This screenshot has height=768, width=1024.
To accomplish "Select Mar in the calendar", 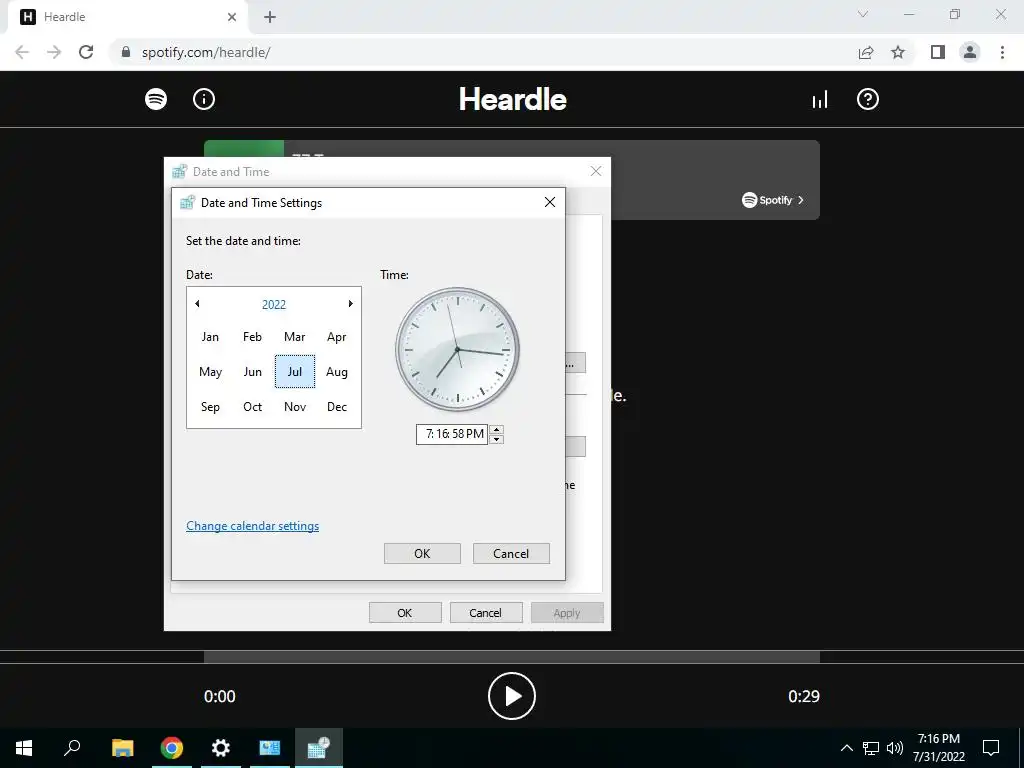I will [295, 337].
